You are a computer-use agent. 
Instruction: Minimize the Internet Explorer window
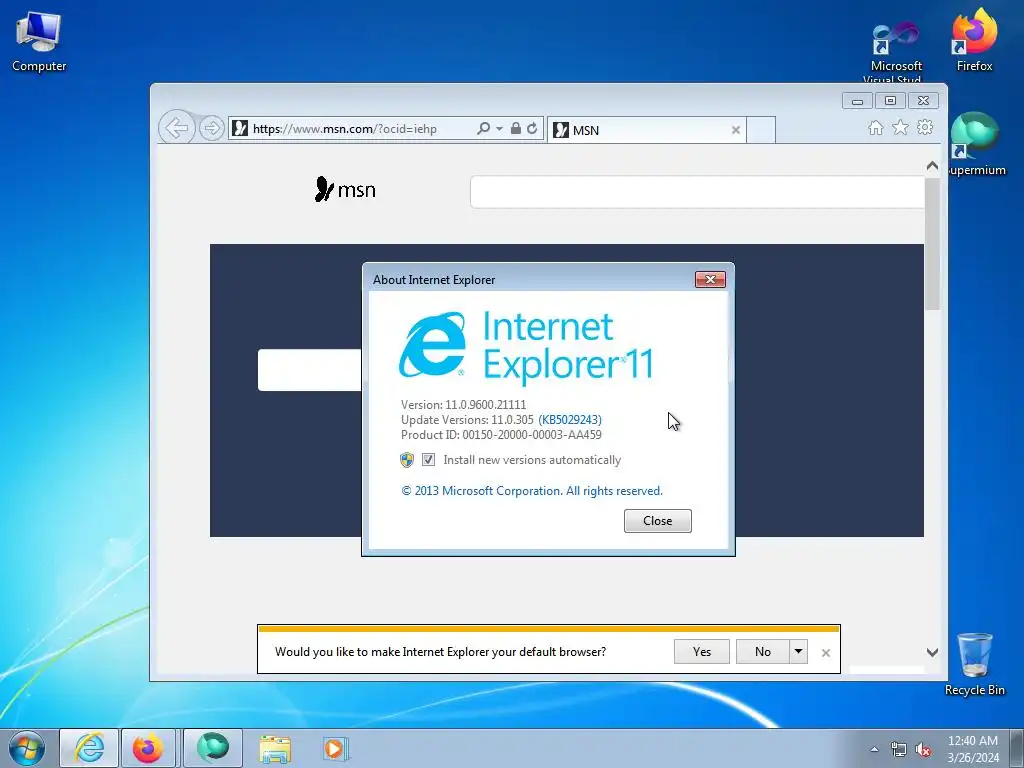(857, 101)
